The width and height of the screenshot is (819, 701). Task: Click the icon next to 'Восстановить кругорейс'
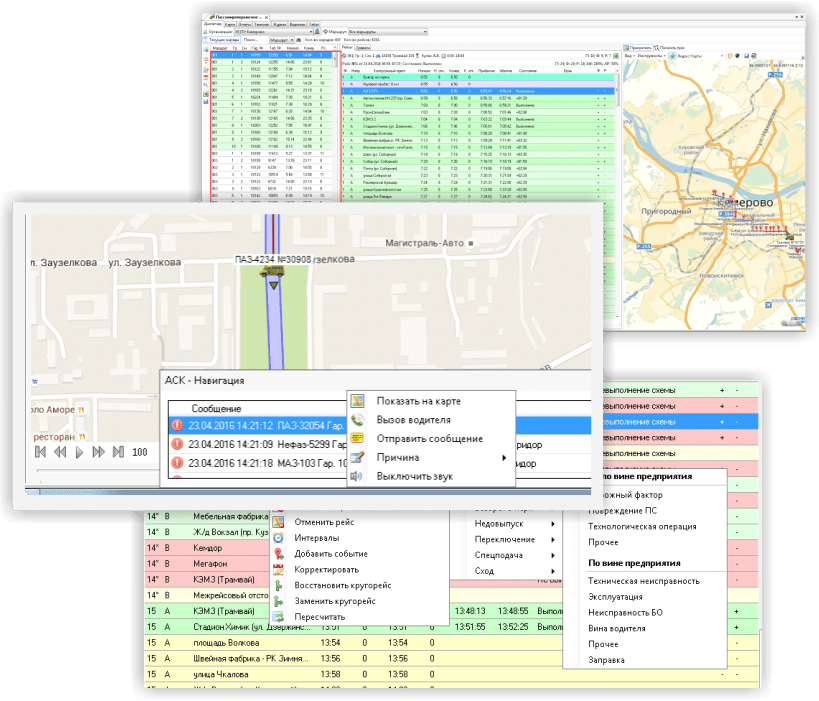click(x=278, y=585)
